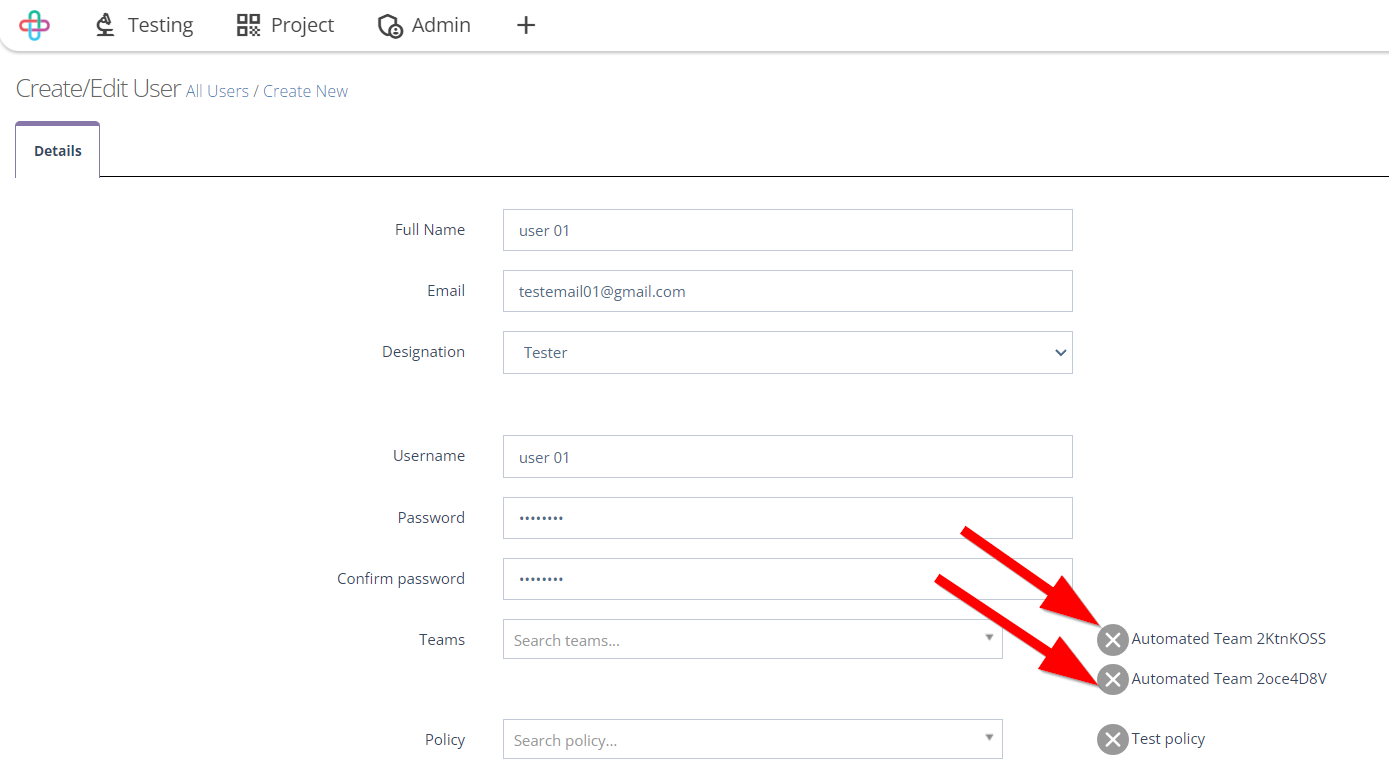Click the Designation field label
1389x783 pixels.
(x=423, y=352)
